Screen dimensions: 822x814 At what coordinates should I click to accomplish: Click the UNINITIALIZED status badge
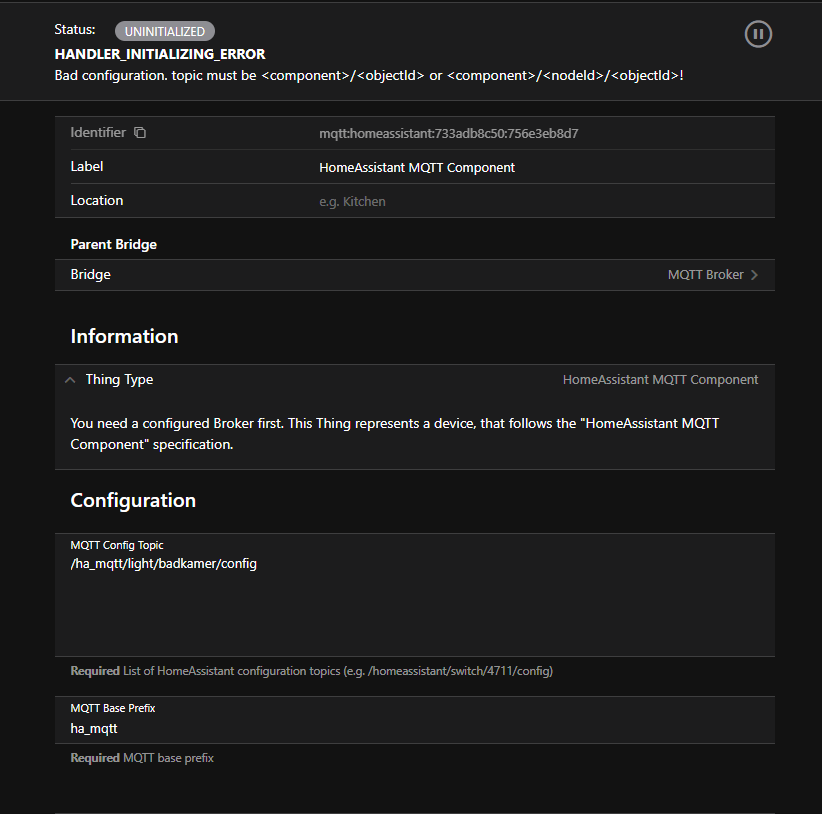[164, 32]
